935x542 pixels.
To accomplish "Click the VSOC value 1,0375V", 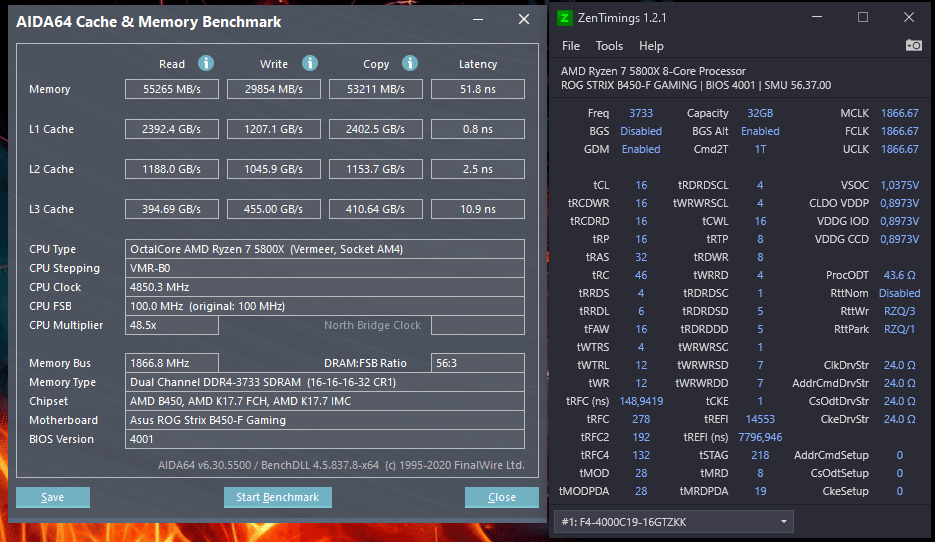I will pos(900,185).
